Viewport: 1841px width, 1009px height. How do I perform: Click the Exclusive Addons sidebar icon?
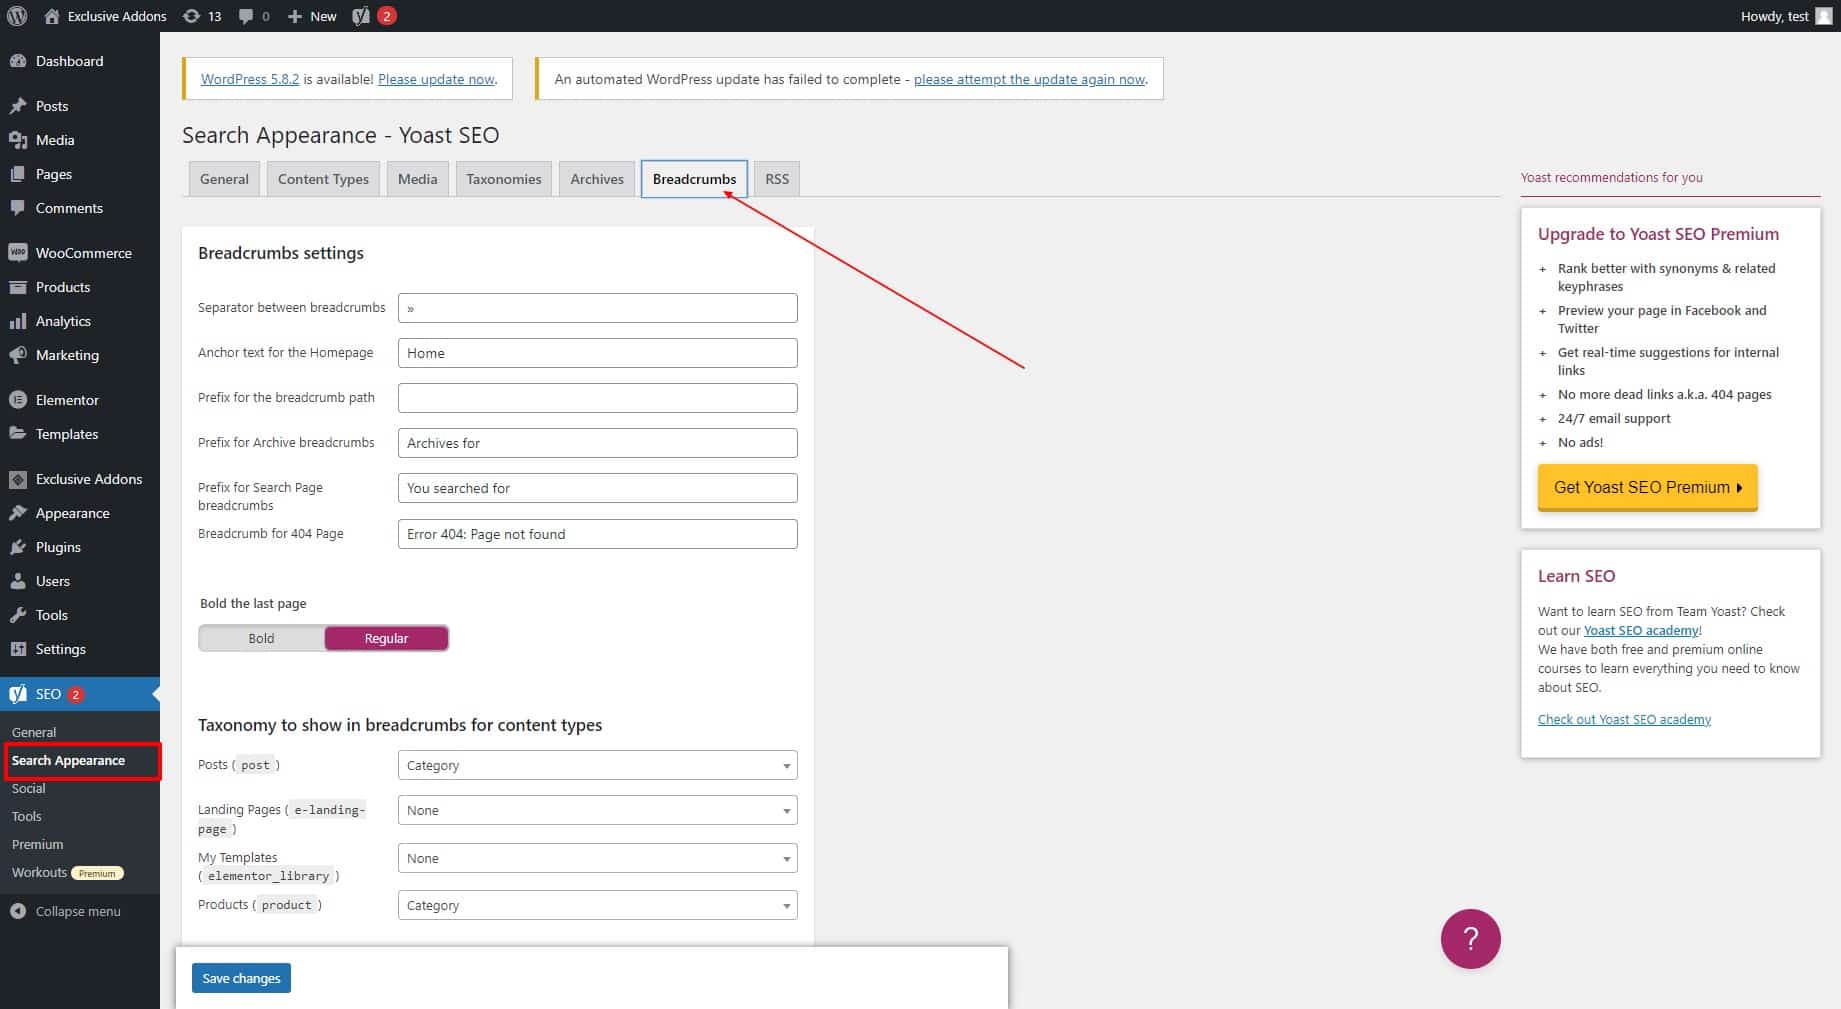pos(18,479)
